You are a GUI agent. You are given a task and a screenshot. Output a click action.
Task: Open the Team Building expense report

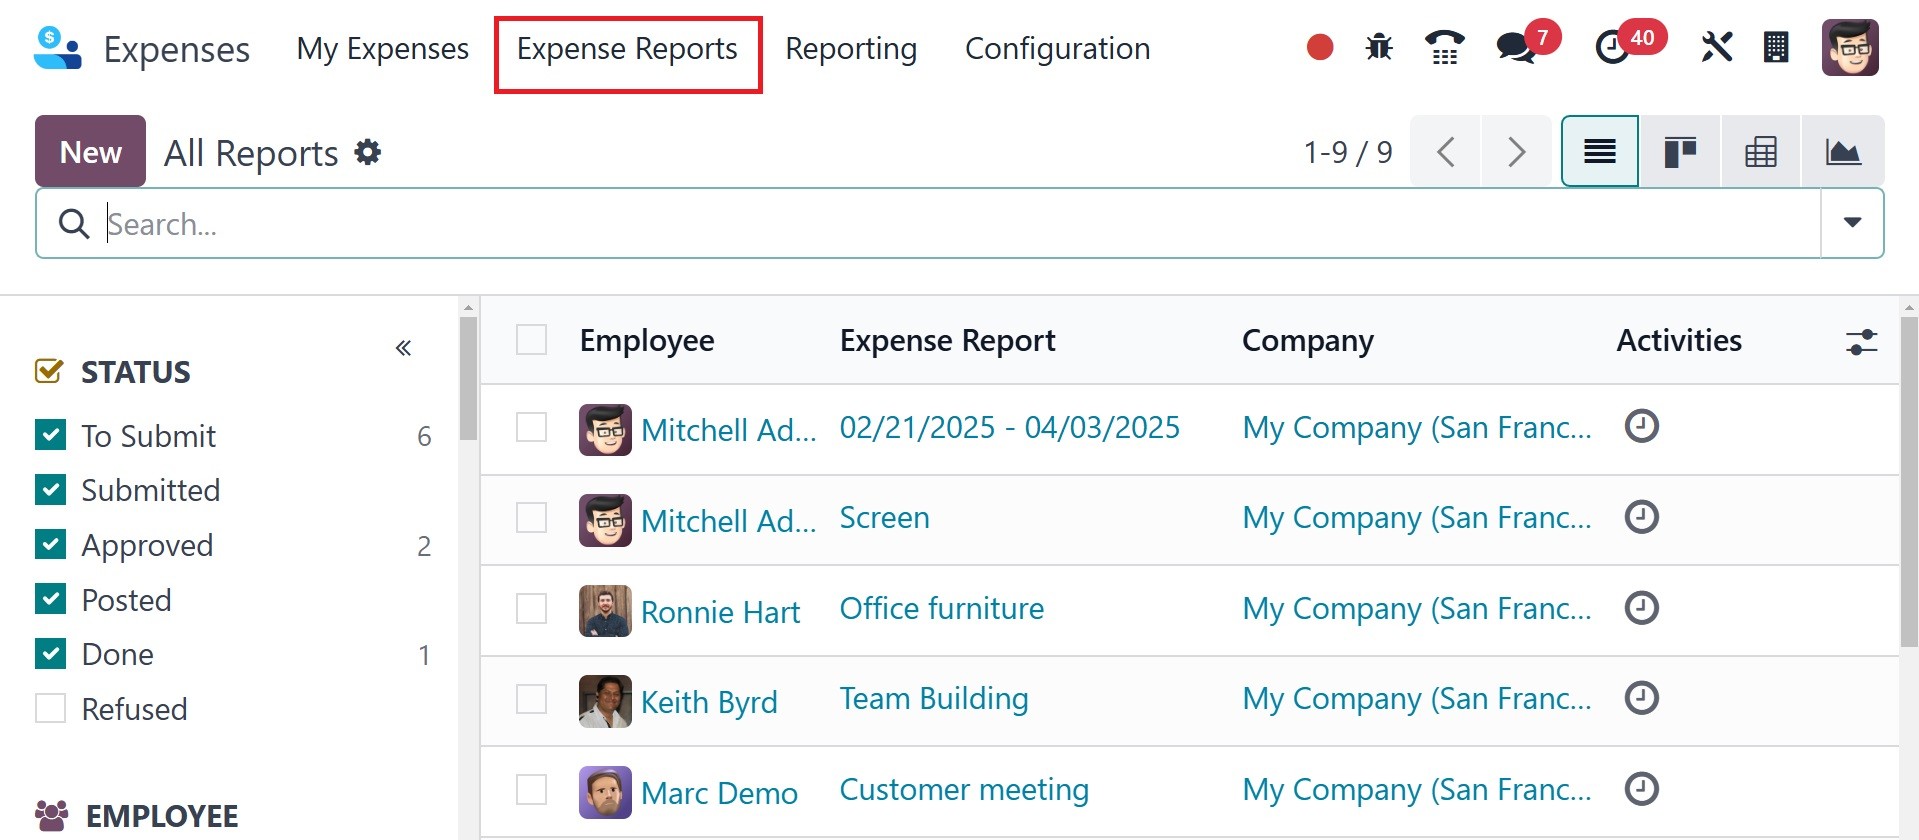[x=933, y=698]
